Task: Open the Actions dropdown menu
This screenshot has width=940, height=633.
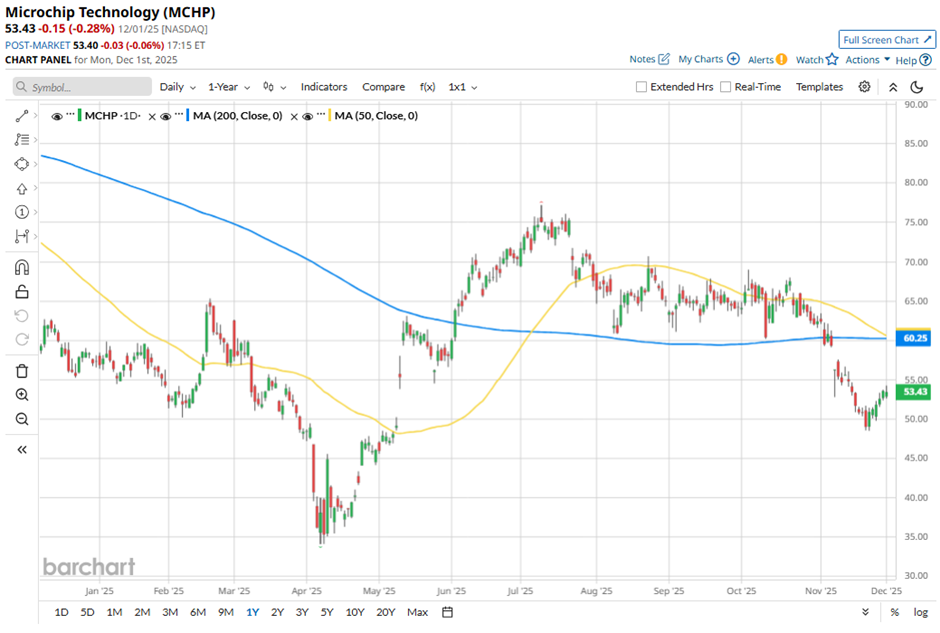Action: 867,60
